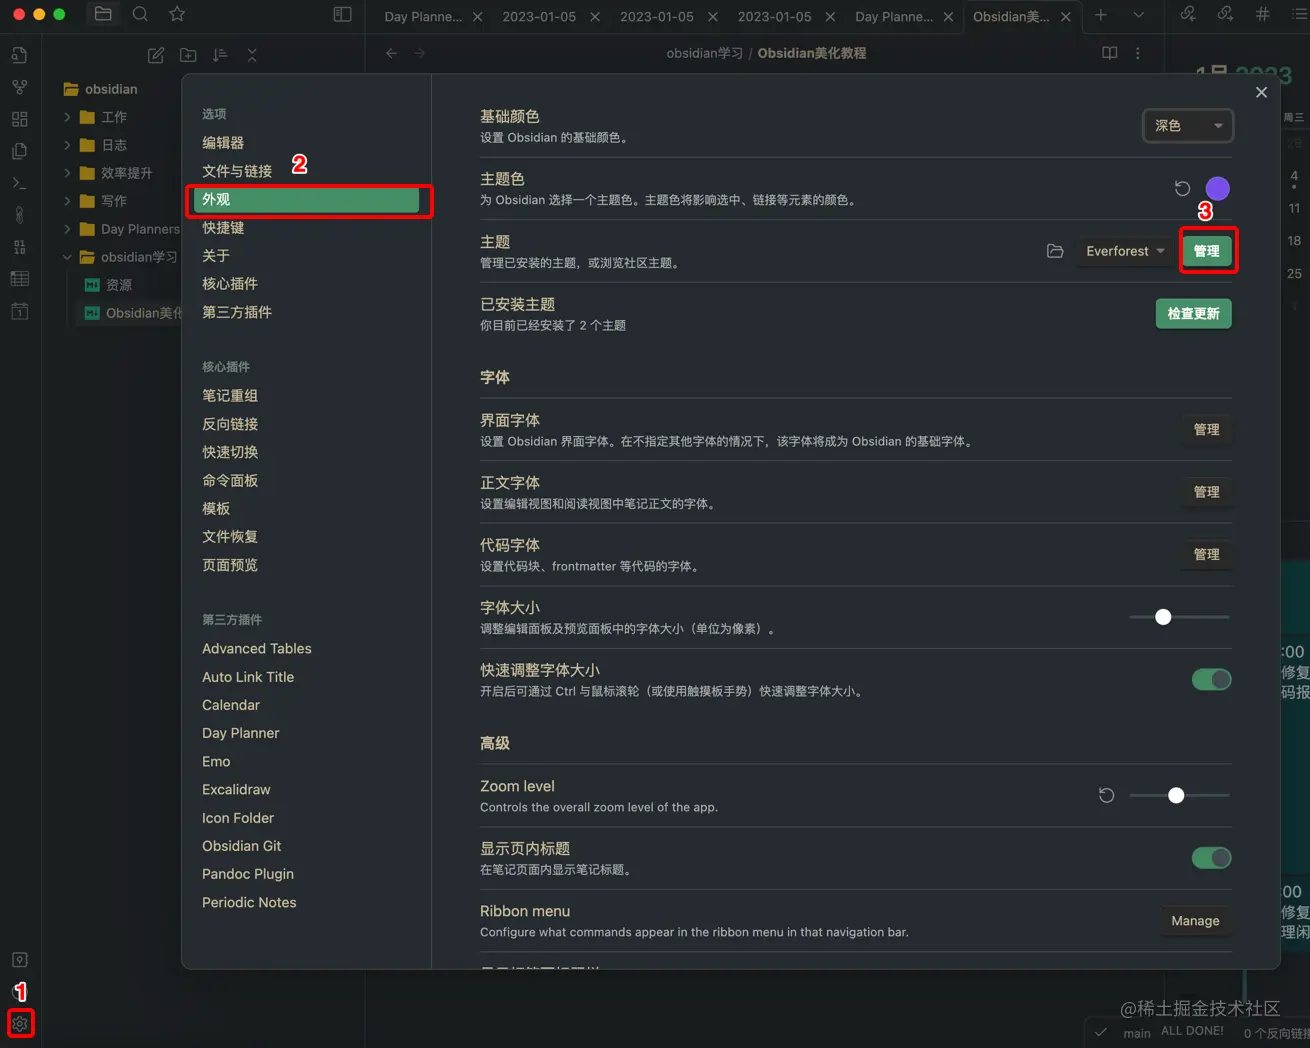Reset the Zoom level icon

[1106, 795]
